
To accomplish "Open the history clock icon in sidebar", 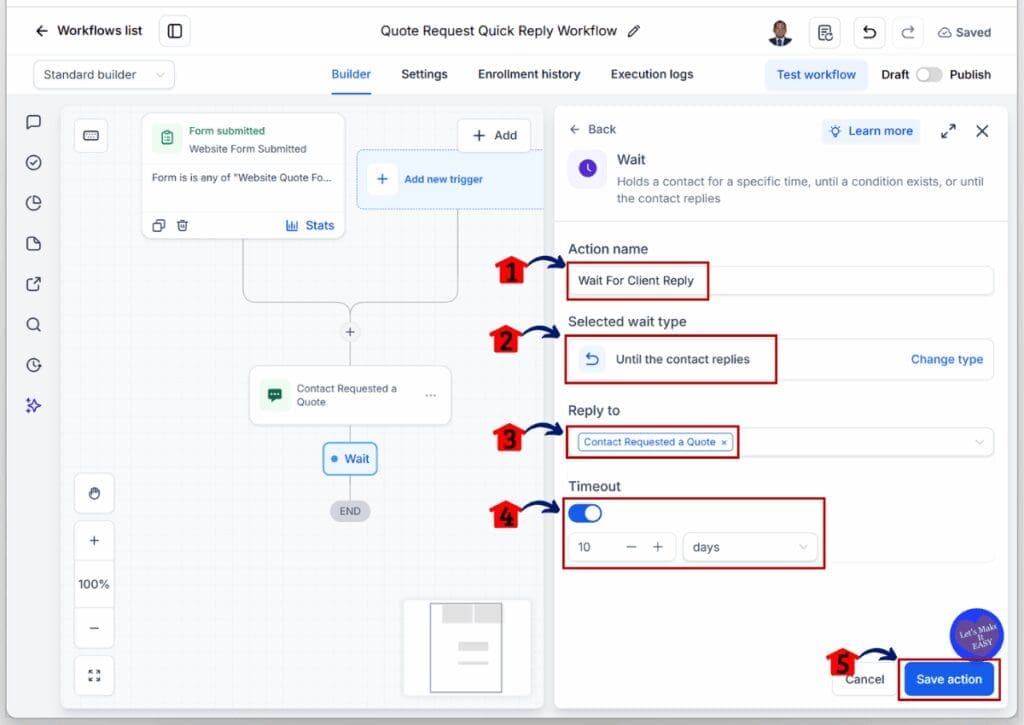I will (33, 365).
